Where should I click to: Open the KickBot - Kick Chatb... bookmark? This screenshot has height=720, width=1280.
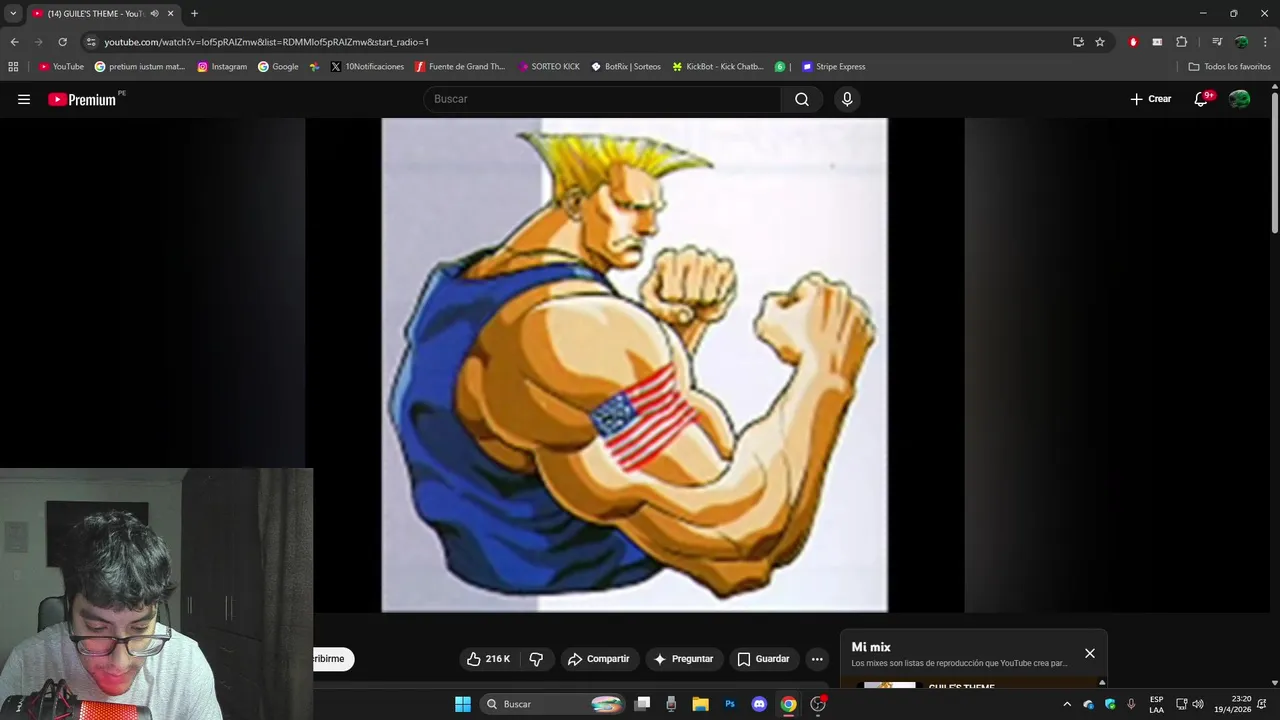[718, 67]
